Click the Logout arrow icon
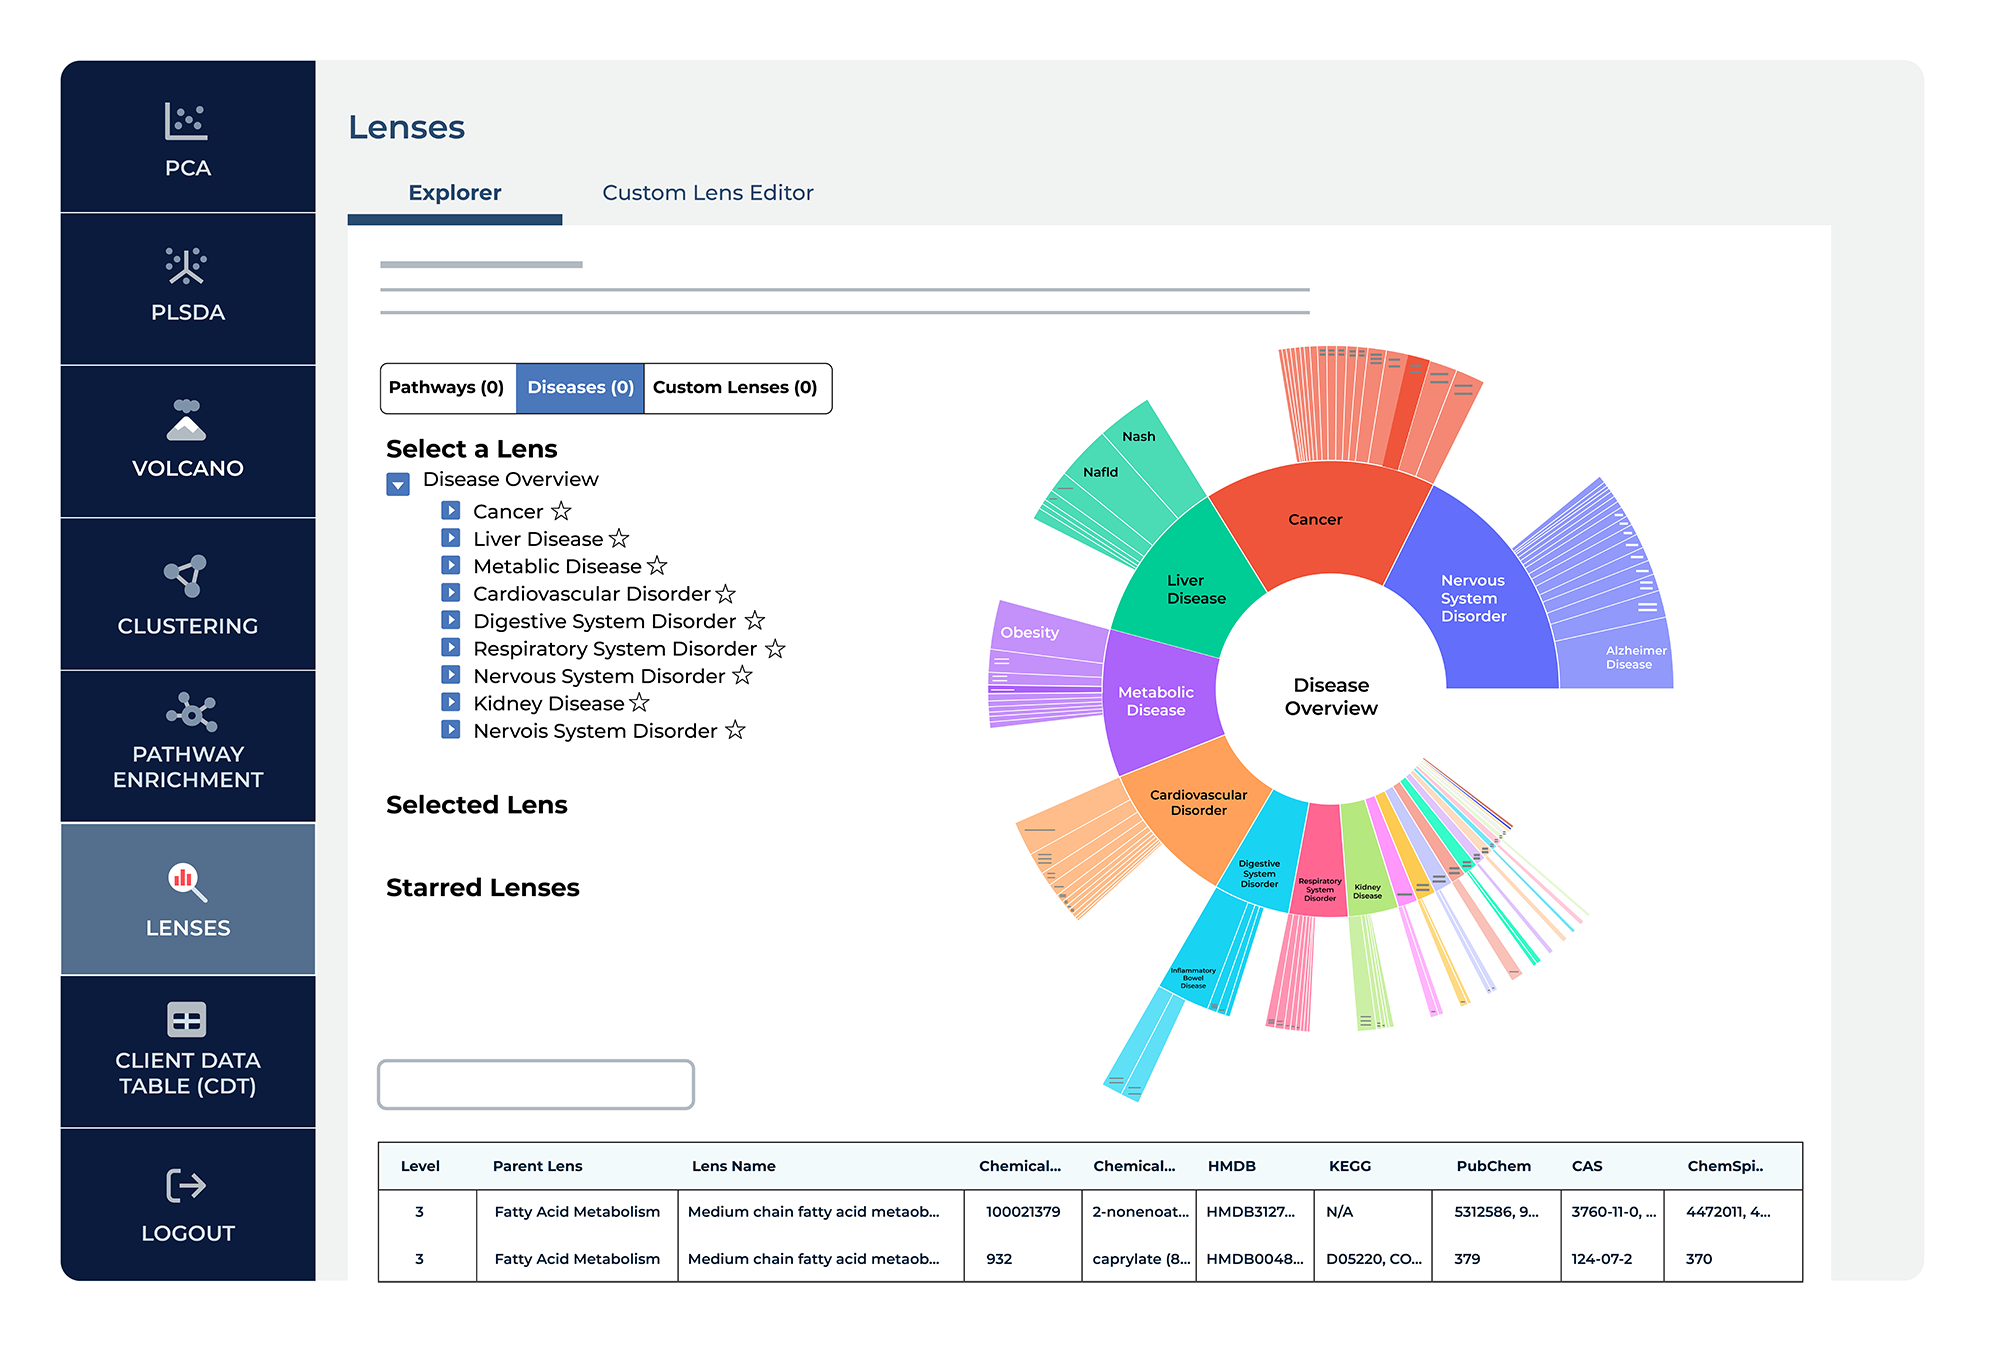The image size is (2000, 1356). pos(186,1186)
